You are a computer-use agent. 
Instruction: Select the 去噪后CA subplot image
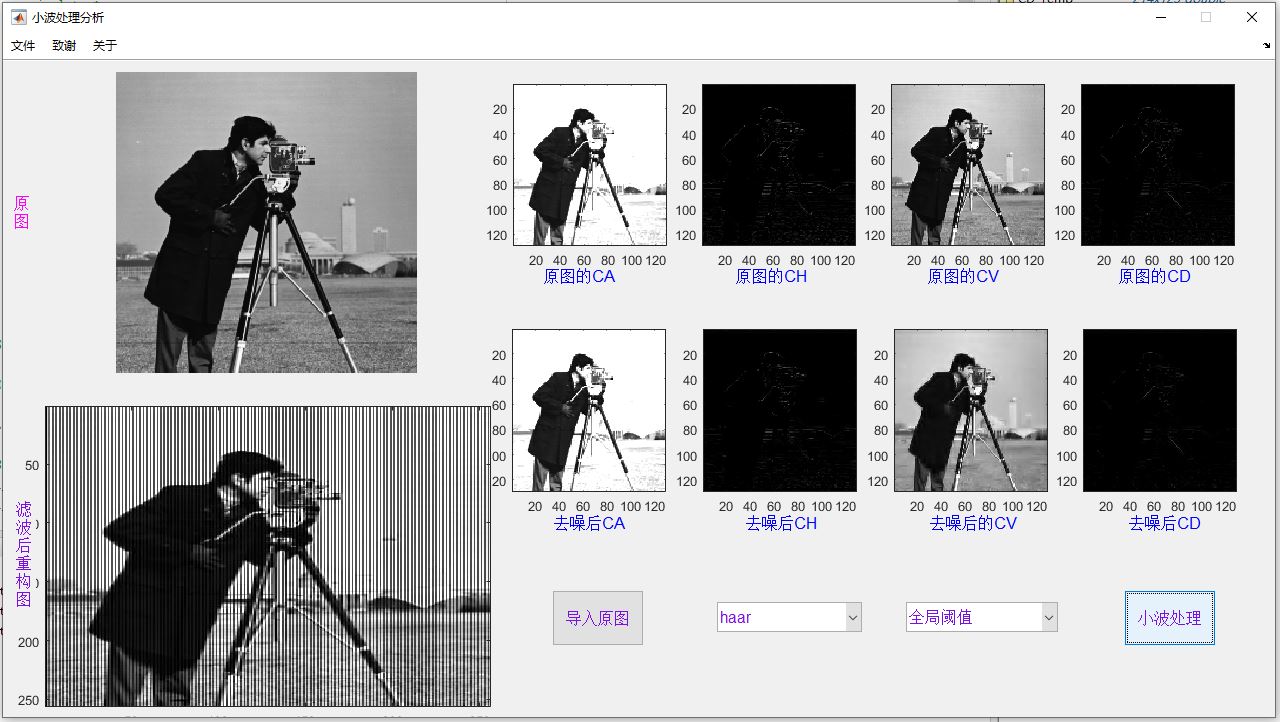(589, 411)
